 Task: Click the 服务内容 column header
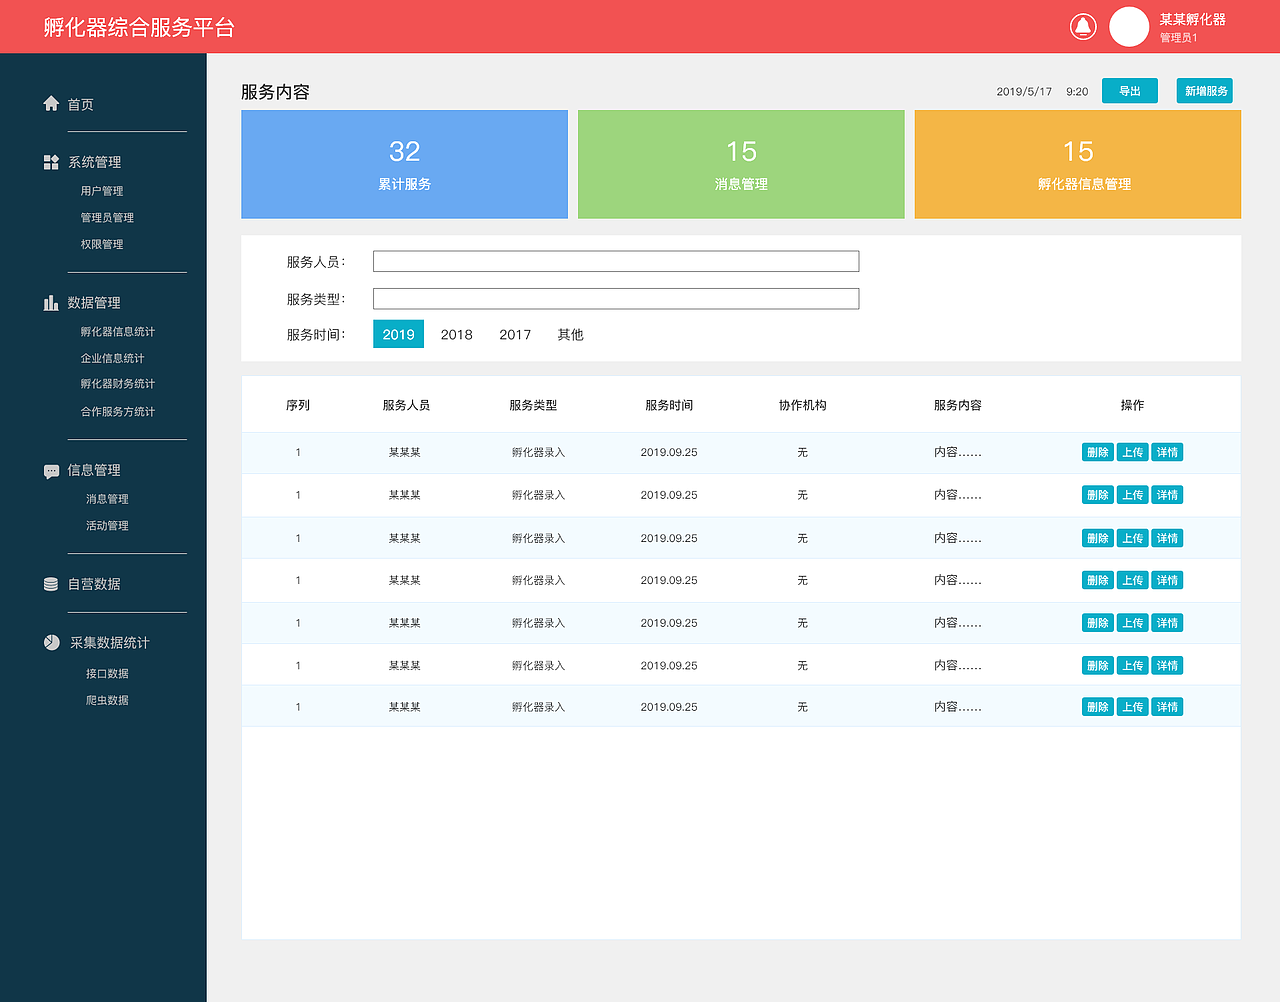click(x=958, y=405)
